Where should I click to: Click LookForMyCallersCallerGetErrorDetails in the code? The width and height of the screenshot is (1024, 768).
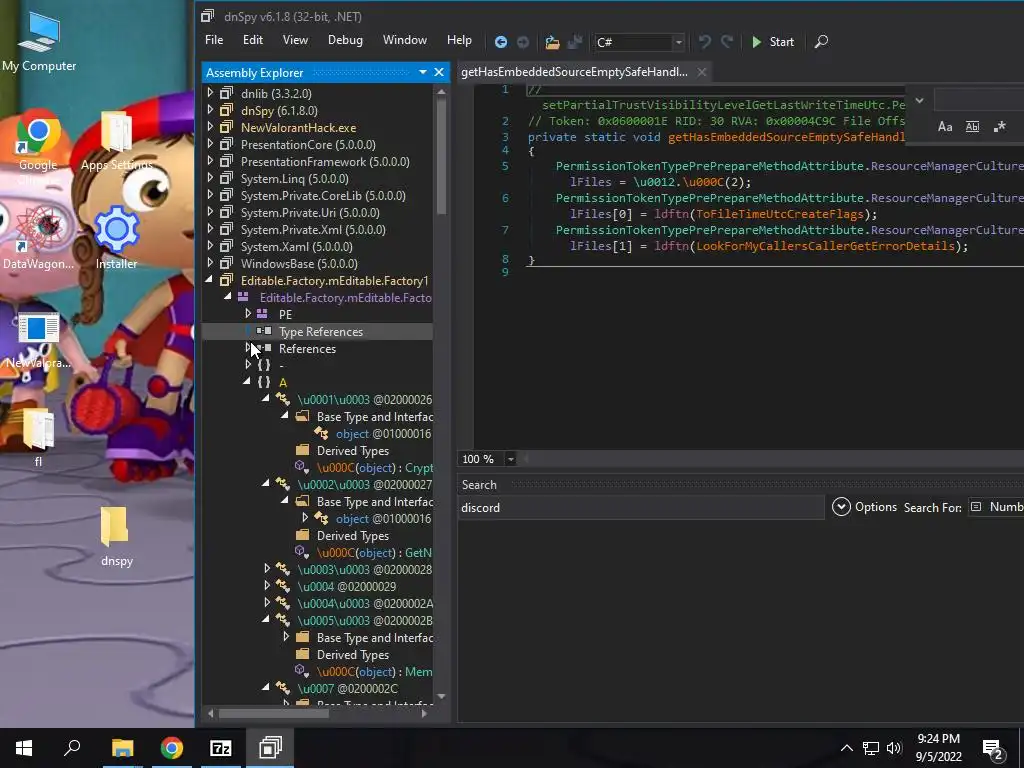pos(825,246)
